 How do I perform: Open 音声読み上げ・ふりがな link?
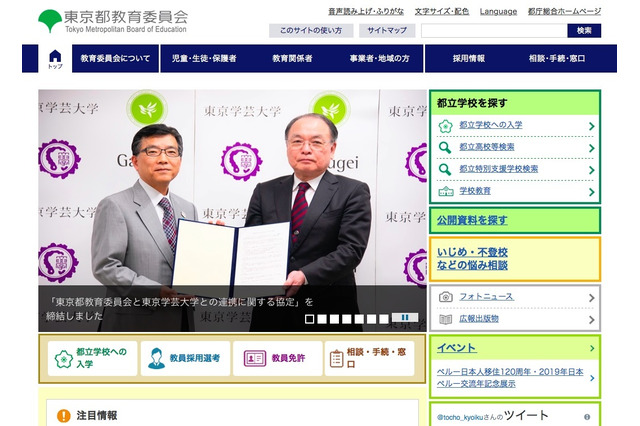click(x=366, y=11)
